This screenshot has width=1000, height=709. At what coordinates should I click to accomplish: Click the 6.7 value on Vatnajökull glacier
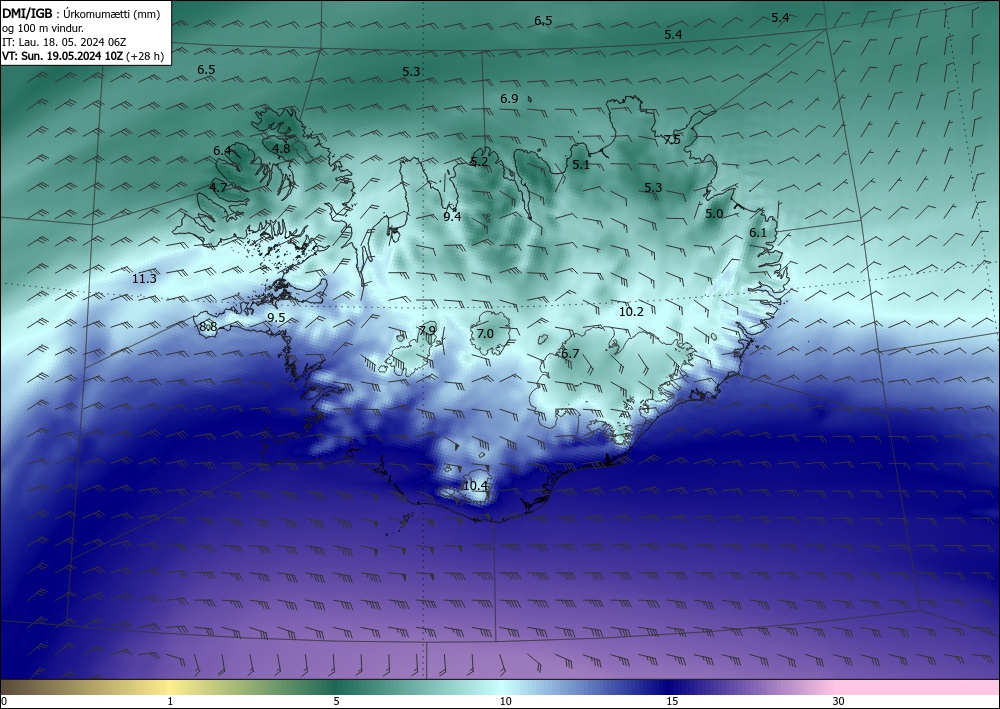tap(570, 353)
